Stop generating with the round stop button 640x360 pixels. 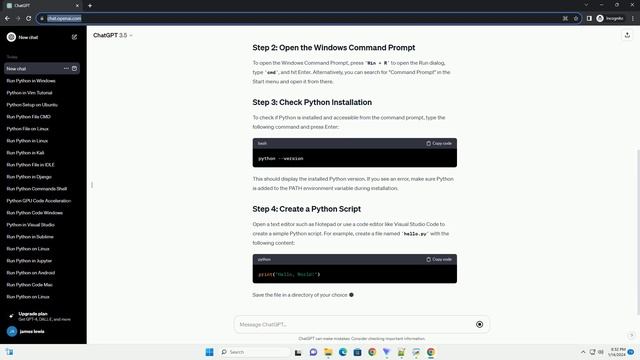tap(480, 324)
